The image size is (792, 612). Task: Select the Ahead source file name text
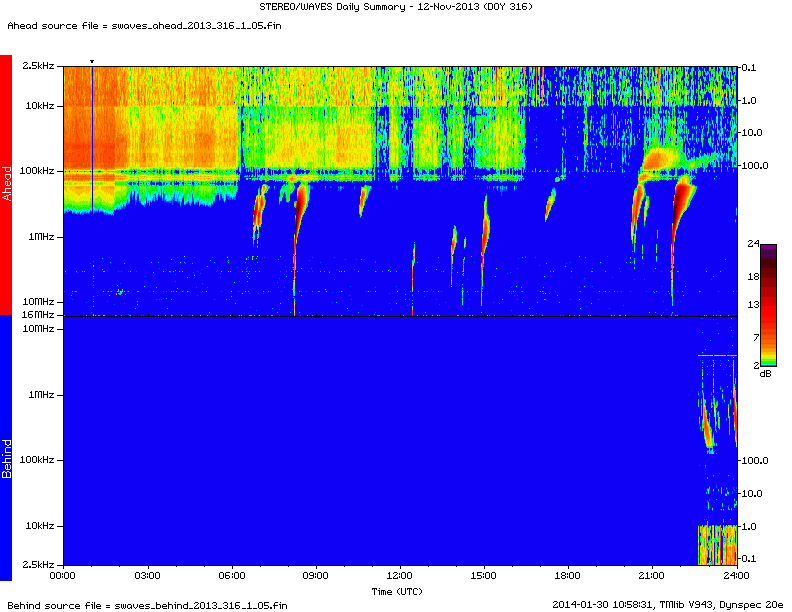[140, 24]
